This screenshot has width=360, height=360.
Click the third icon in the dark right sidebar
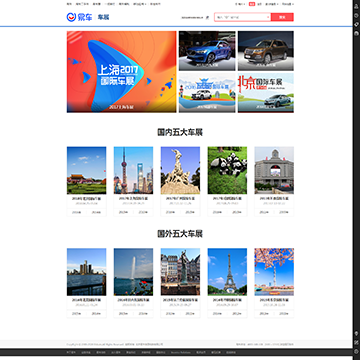click(x=356, y=24)
